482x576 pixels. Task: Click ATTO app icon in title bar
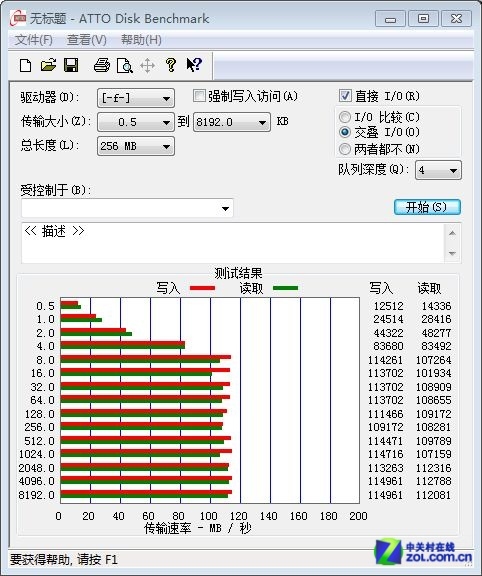pos(18,18)
